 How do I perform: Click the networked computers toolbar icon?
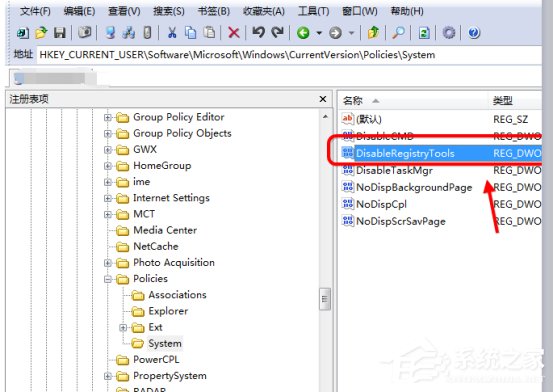click(x=129, y=33)
